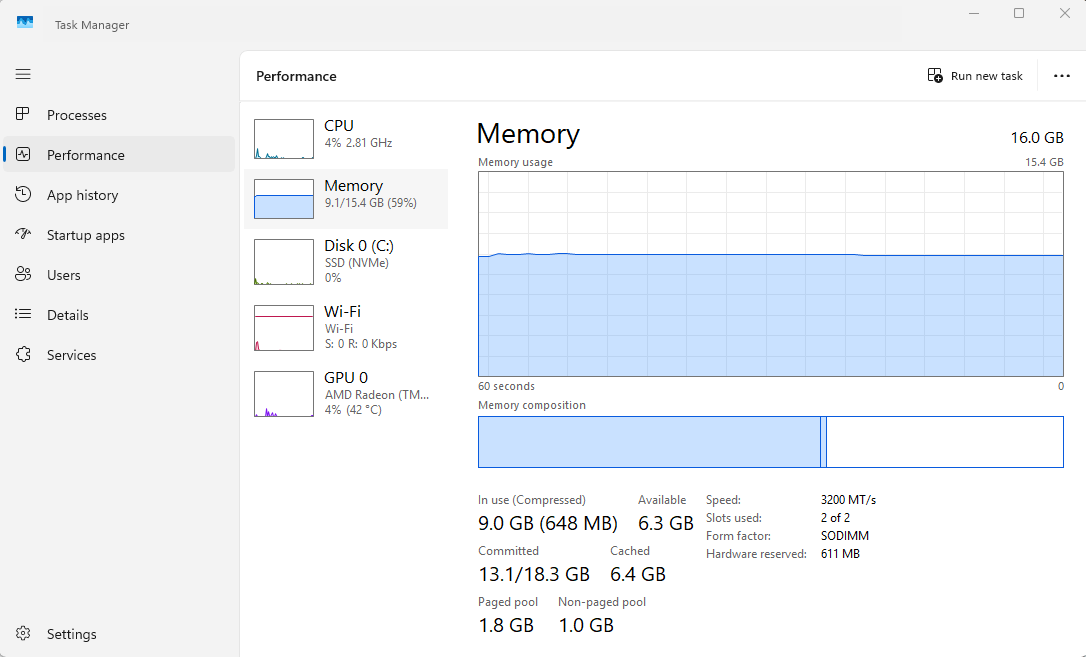Click the Memory composition bar
Image resolution: width=1086 pixels, height=657 pixels.
(770, 442)
